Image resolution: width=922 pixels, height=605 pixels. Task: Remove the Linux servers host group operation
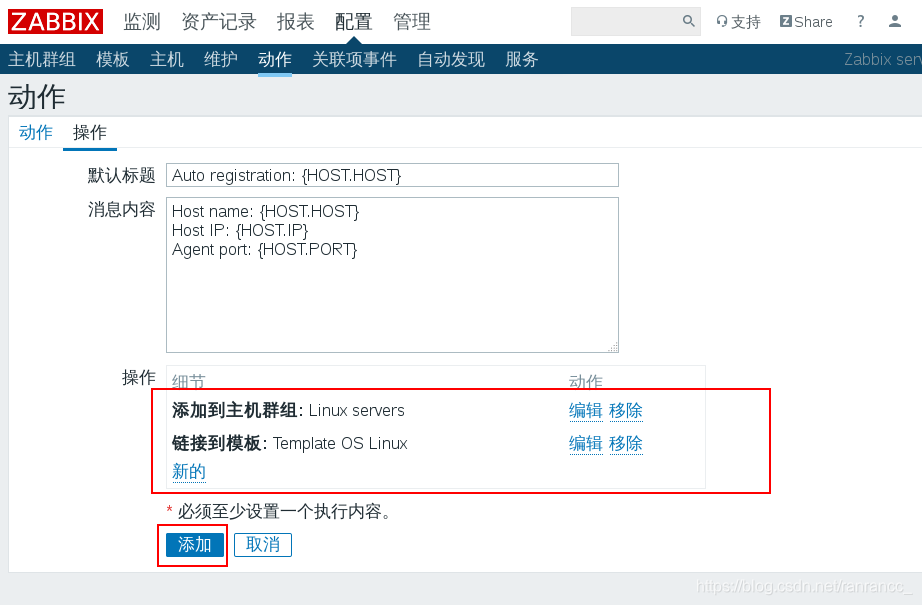pos(626,410)
